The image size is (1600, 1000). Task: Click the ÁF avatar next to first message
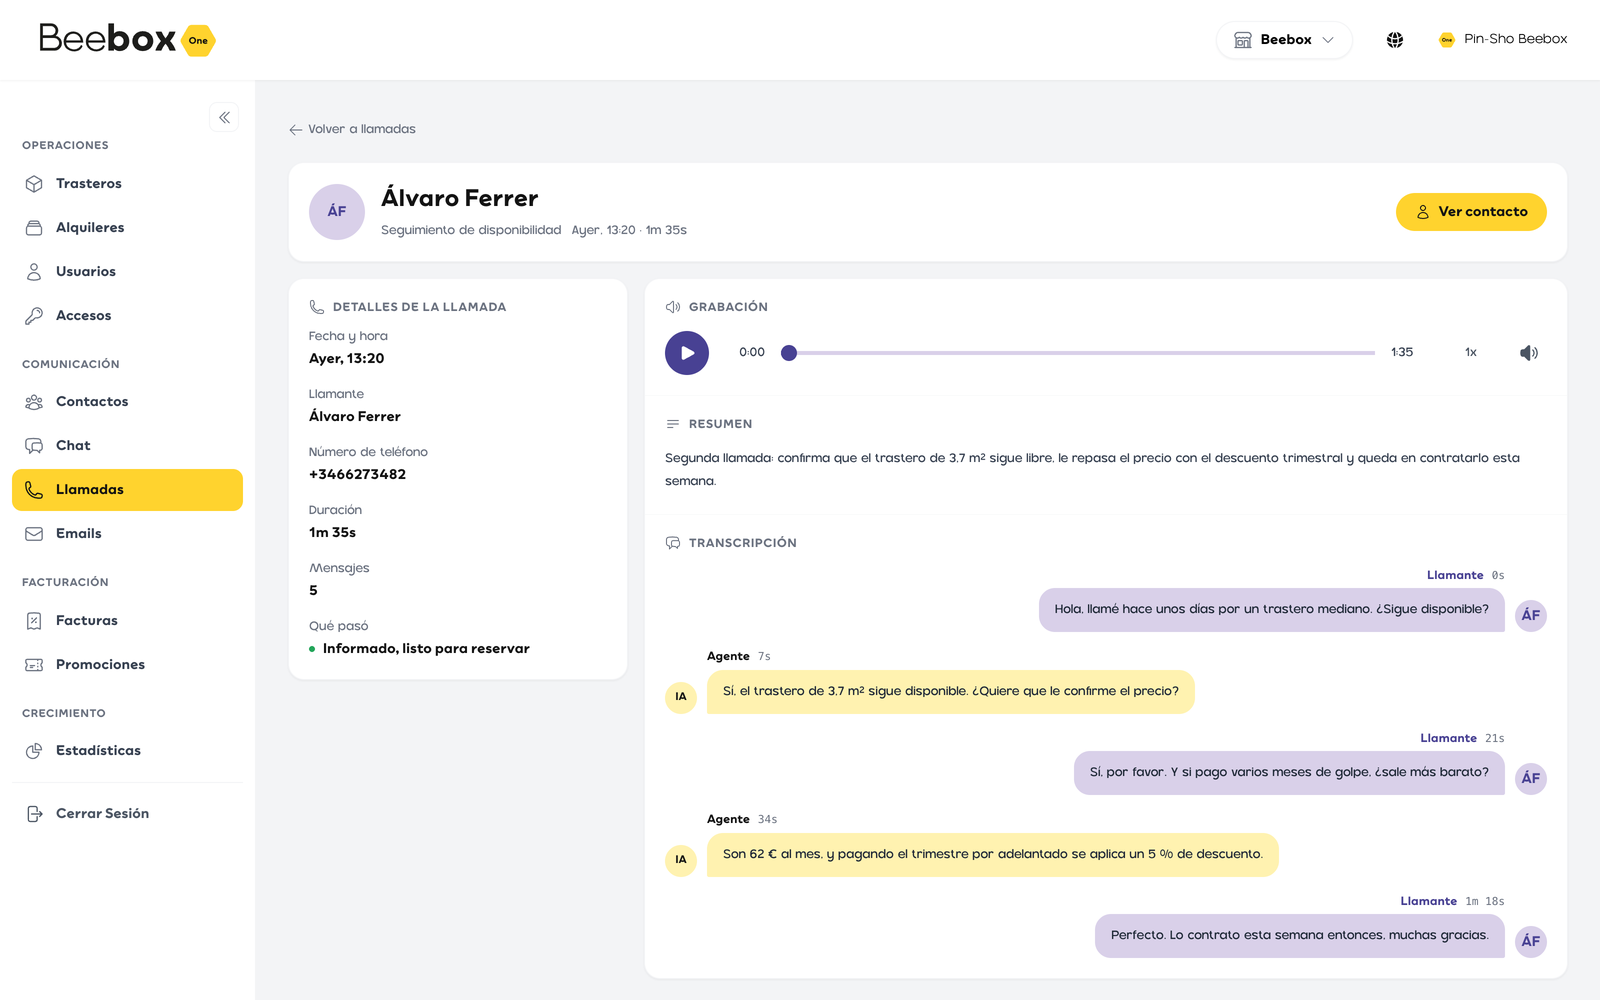tap(1531, 615)
